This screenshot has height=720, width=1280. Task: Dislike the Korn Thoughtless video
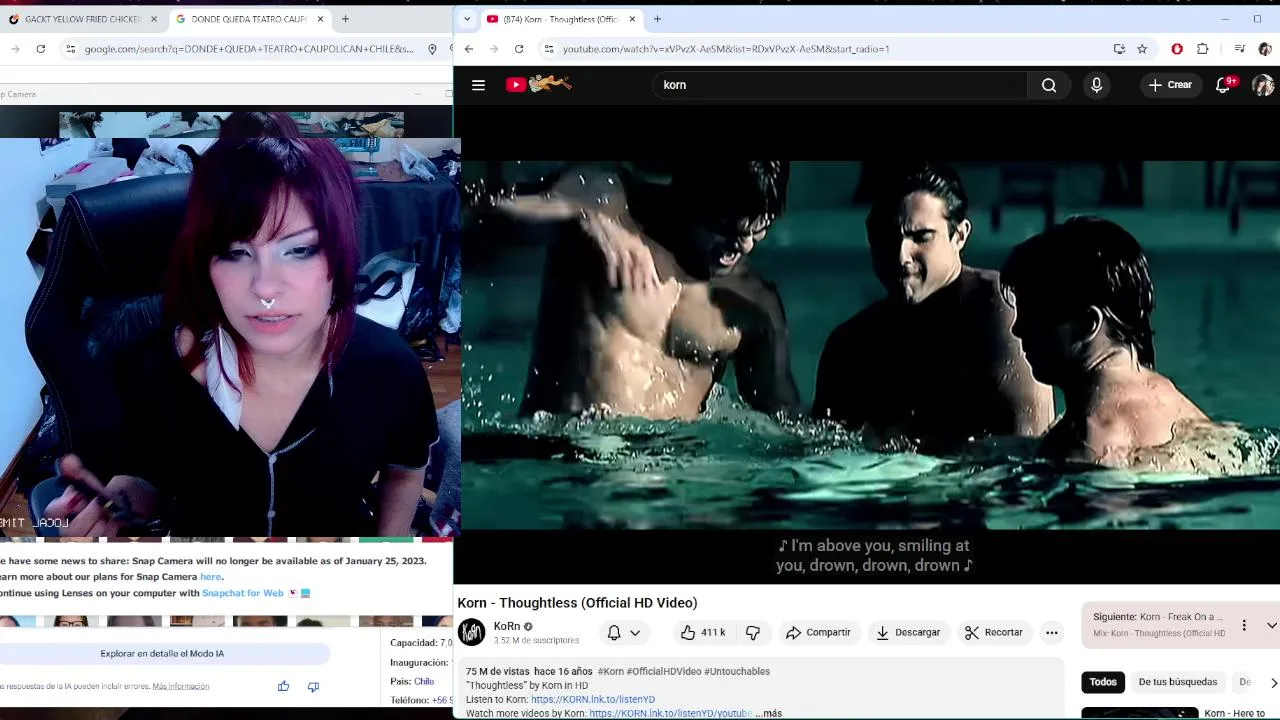click(x=753, y=632)
